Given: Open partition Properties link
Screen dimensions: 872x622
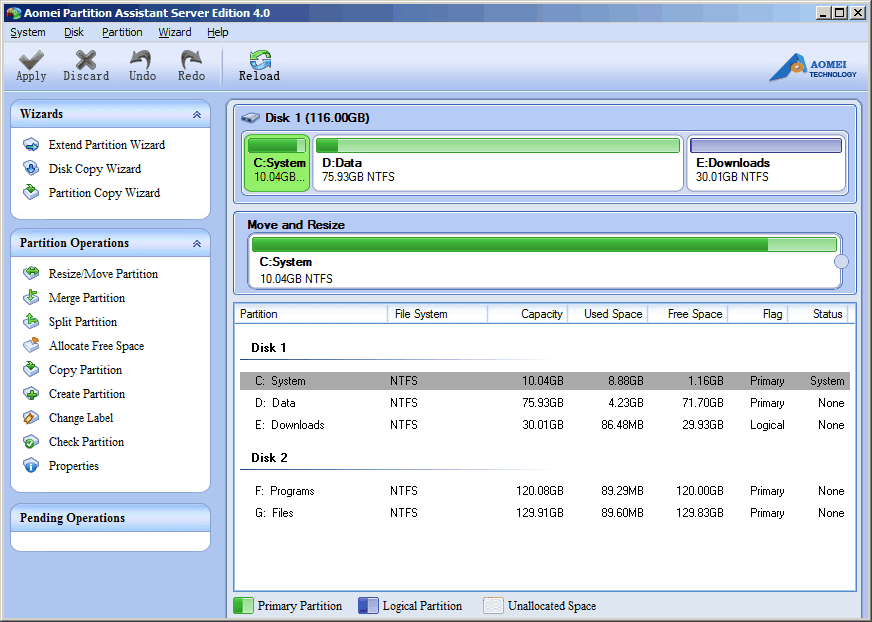Looking at the screenshot, I should pyautogui.click(x=73, y=466).
